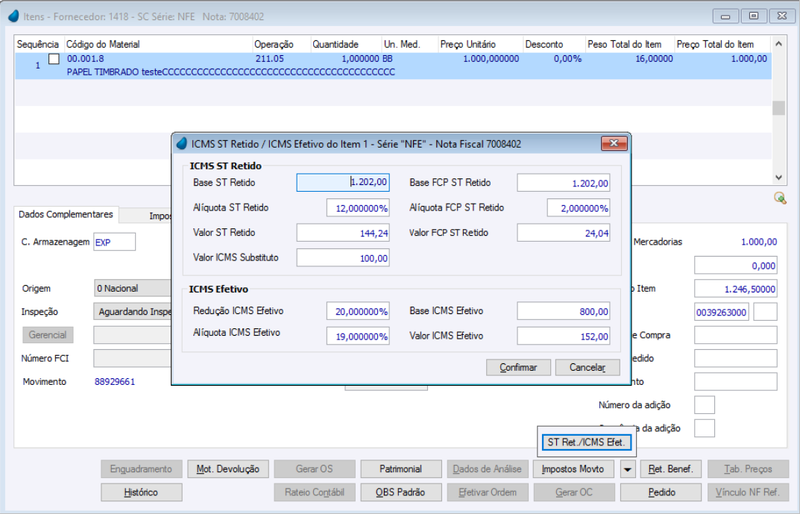Confirm the ICMS ST values

[x=518, y=368]
